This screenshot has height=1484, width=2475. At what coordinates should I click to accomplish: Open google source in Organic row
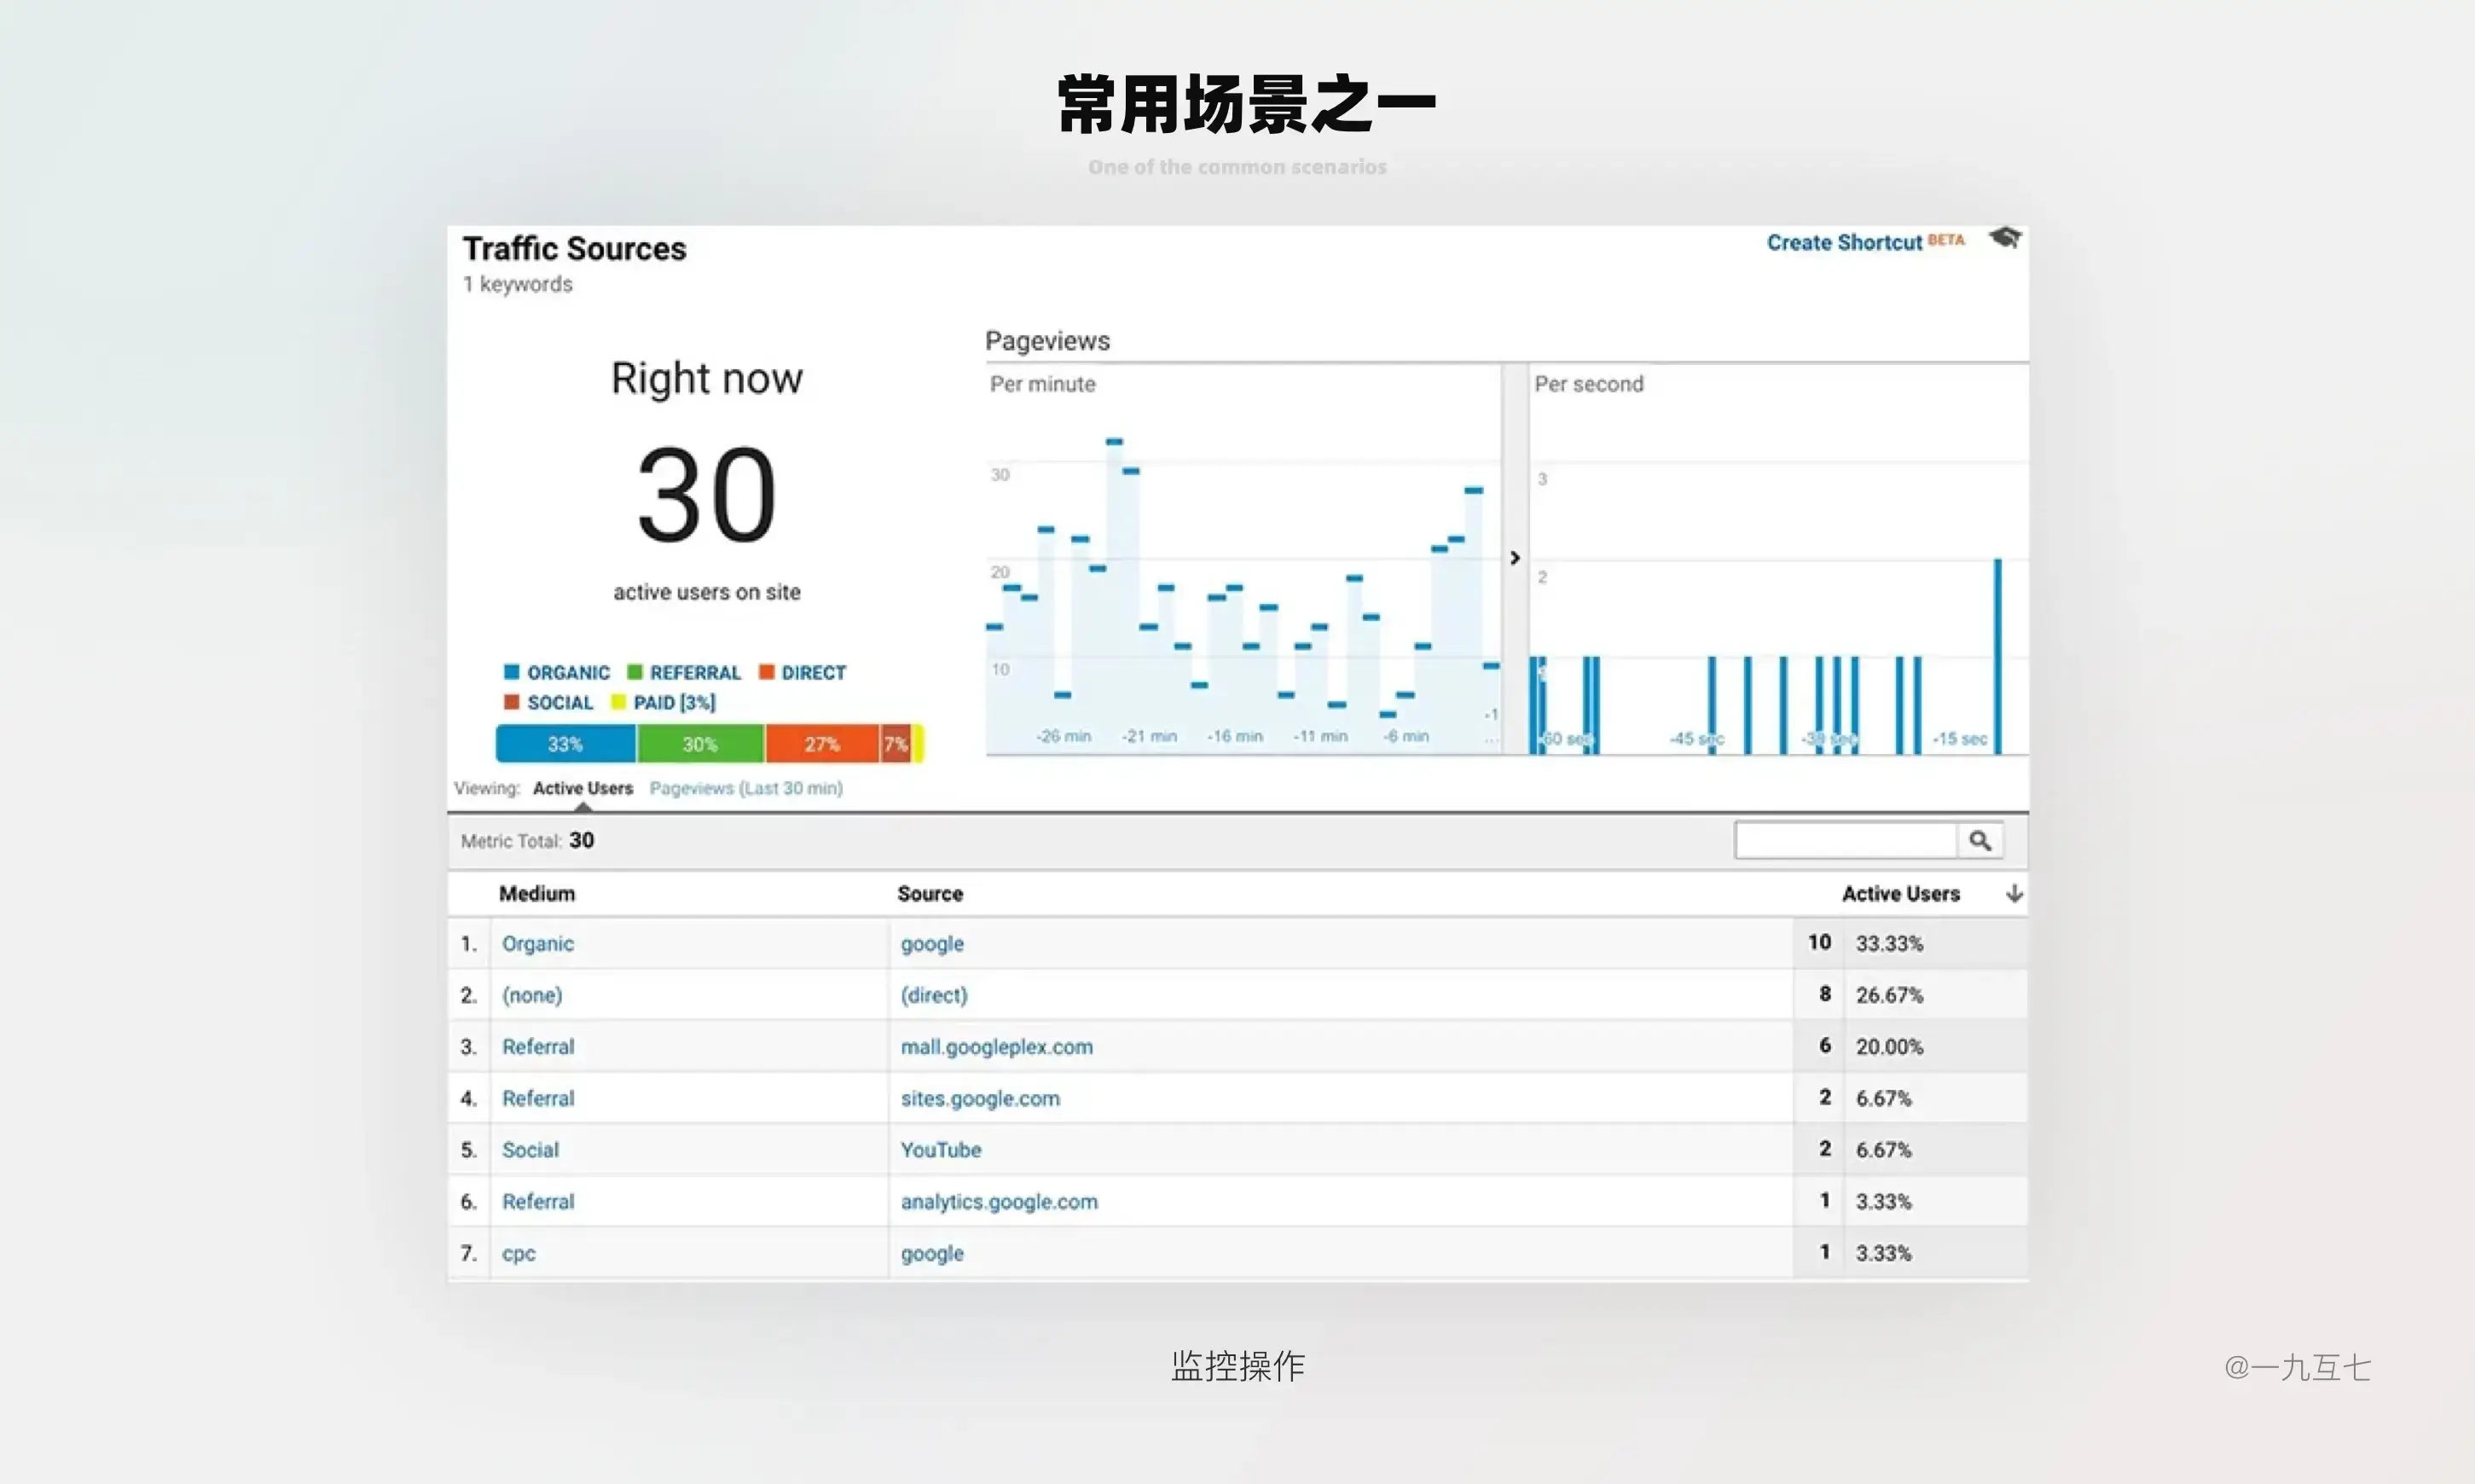932,944
